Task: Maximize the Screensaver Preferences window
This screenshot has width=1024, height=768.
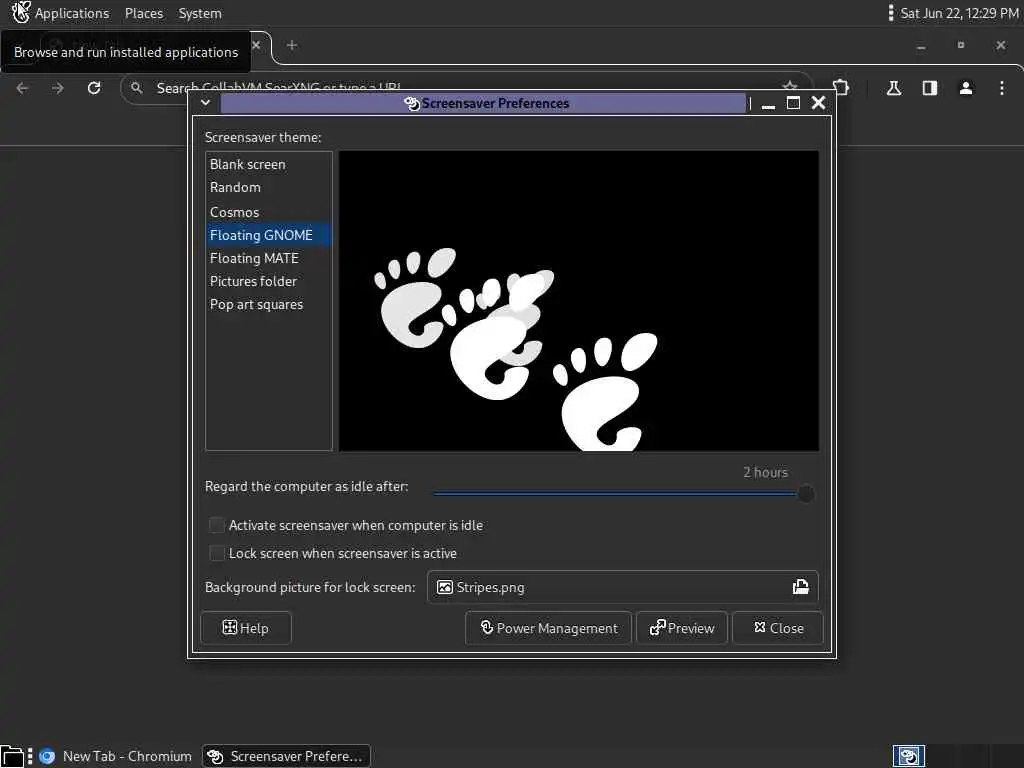Action: pos(793,103)
